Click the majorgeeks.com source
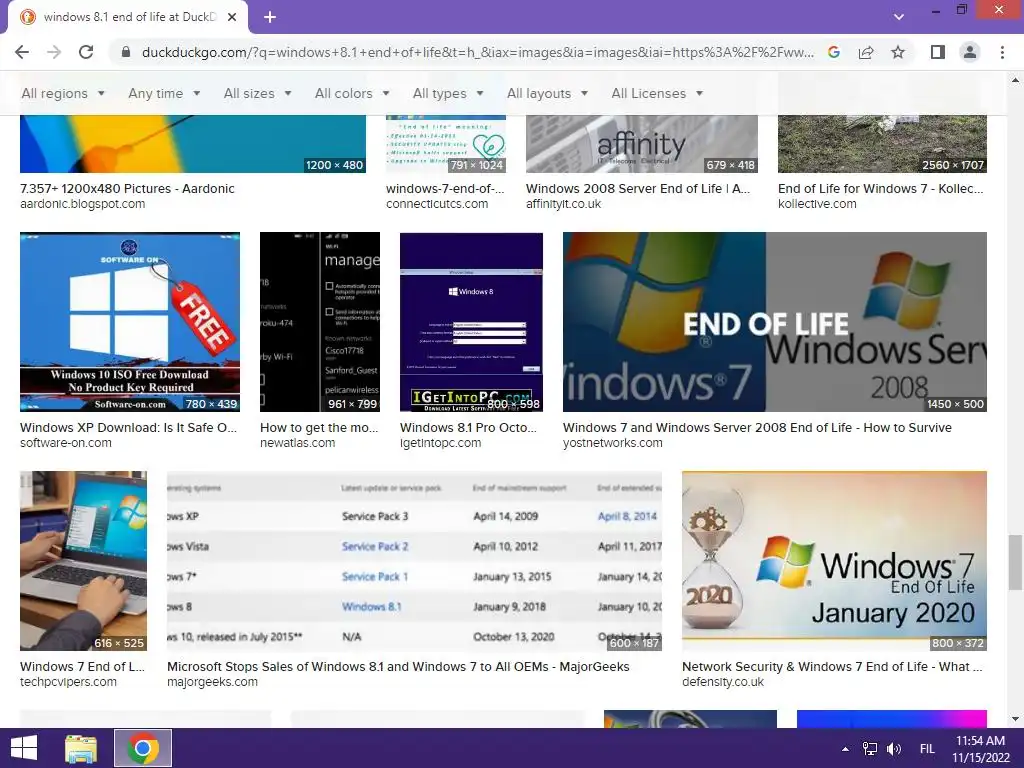The height and width of the screenshot is (768, 1024). [212, 682]
